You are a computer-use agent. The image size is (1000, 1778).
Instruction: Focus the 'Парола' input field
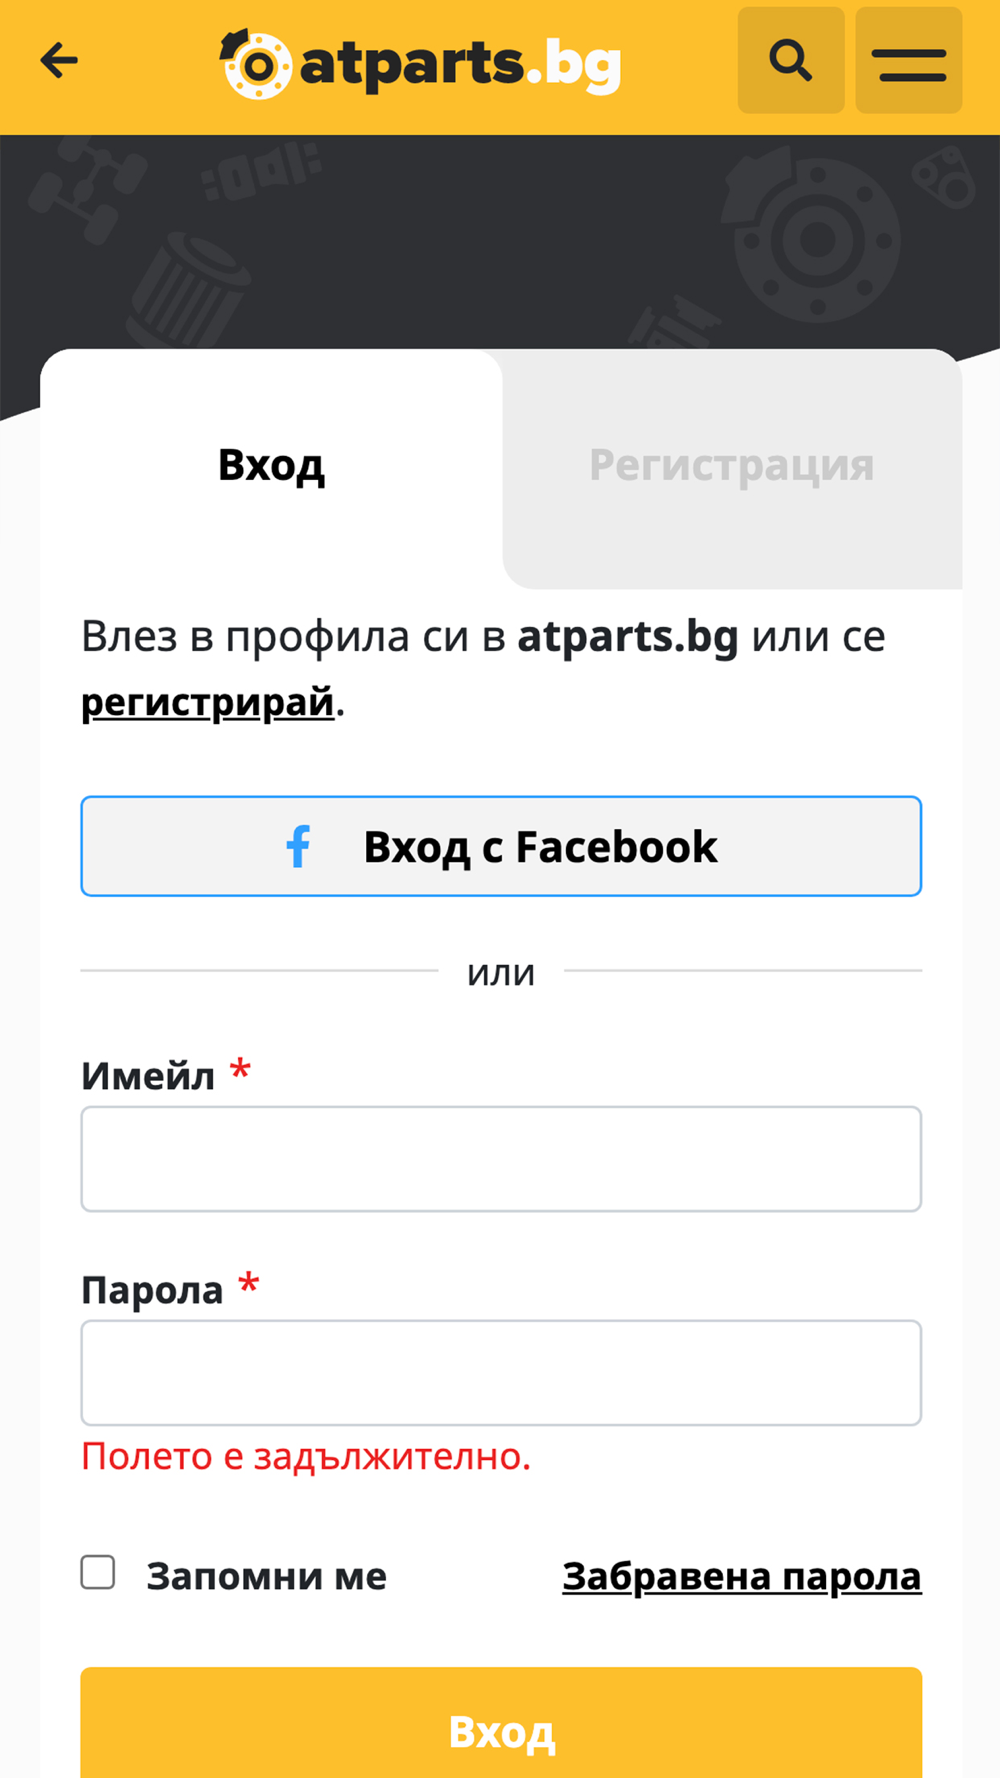[x=501, y=1373]
